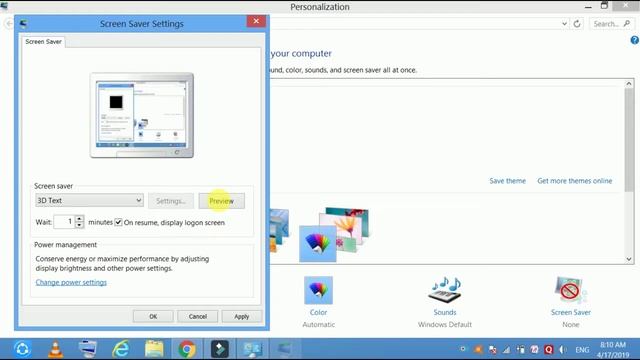Open the computer monitor icon next to VLC

(x=88, y=349)
